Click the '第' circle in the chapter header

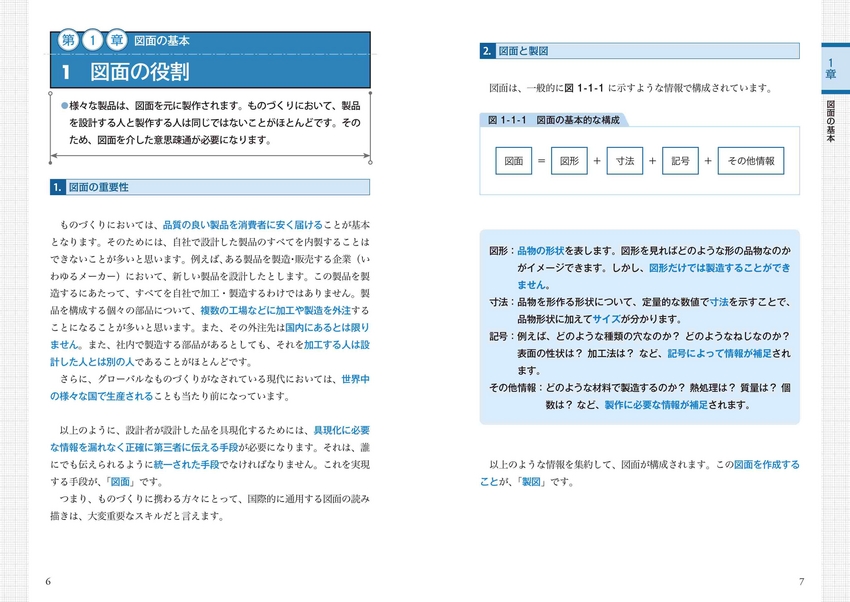click(68, 40)
